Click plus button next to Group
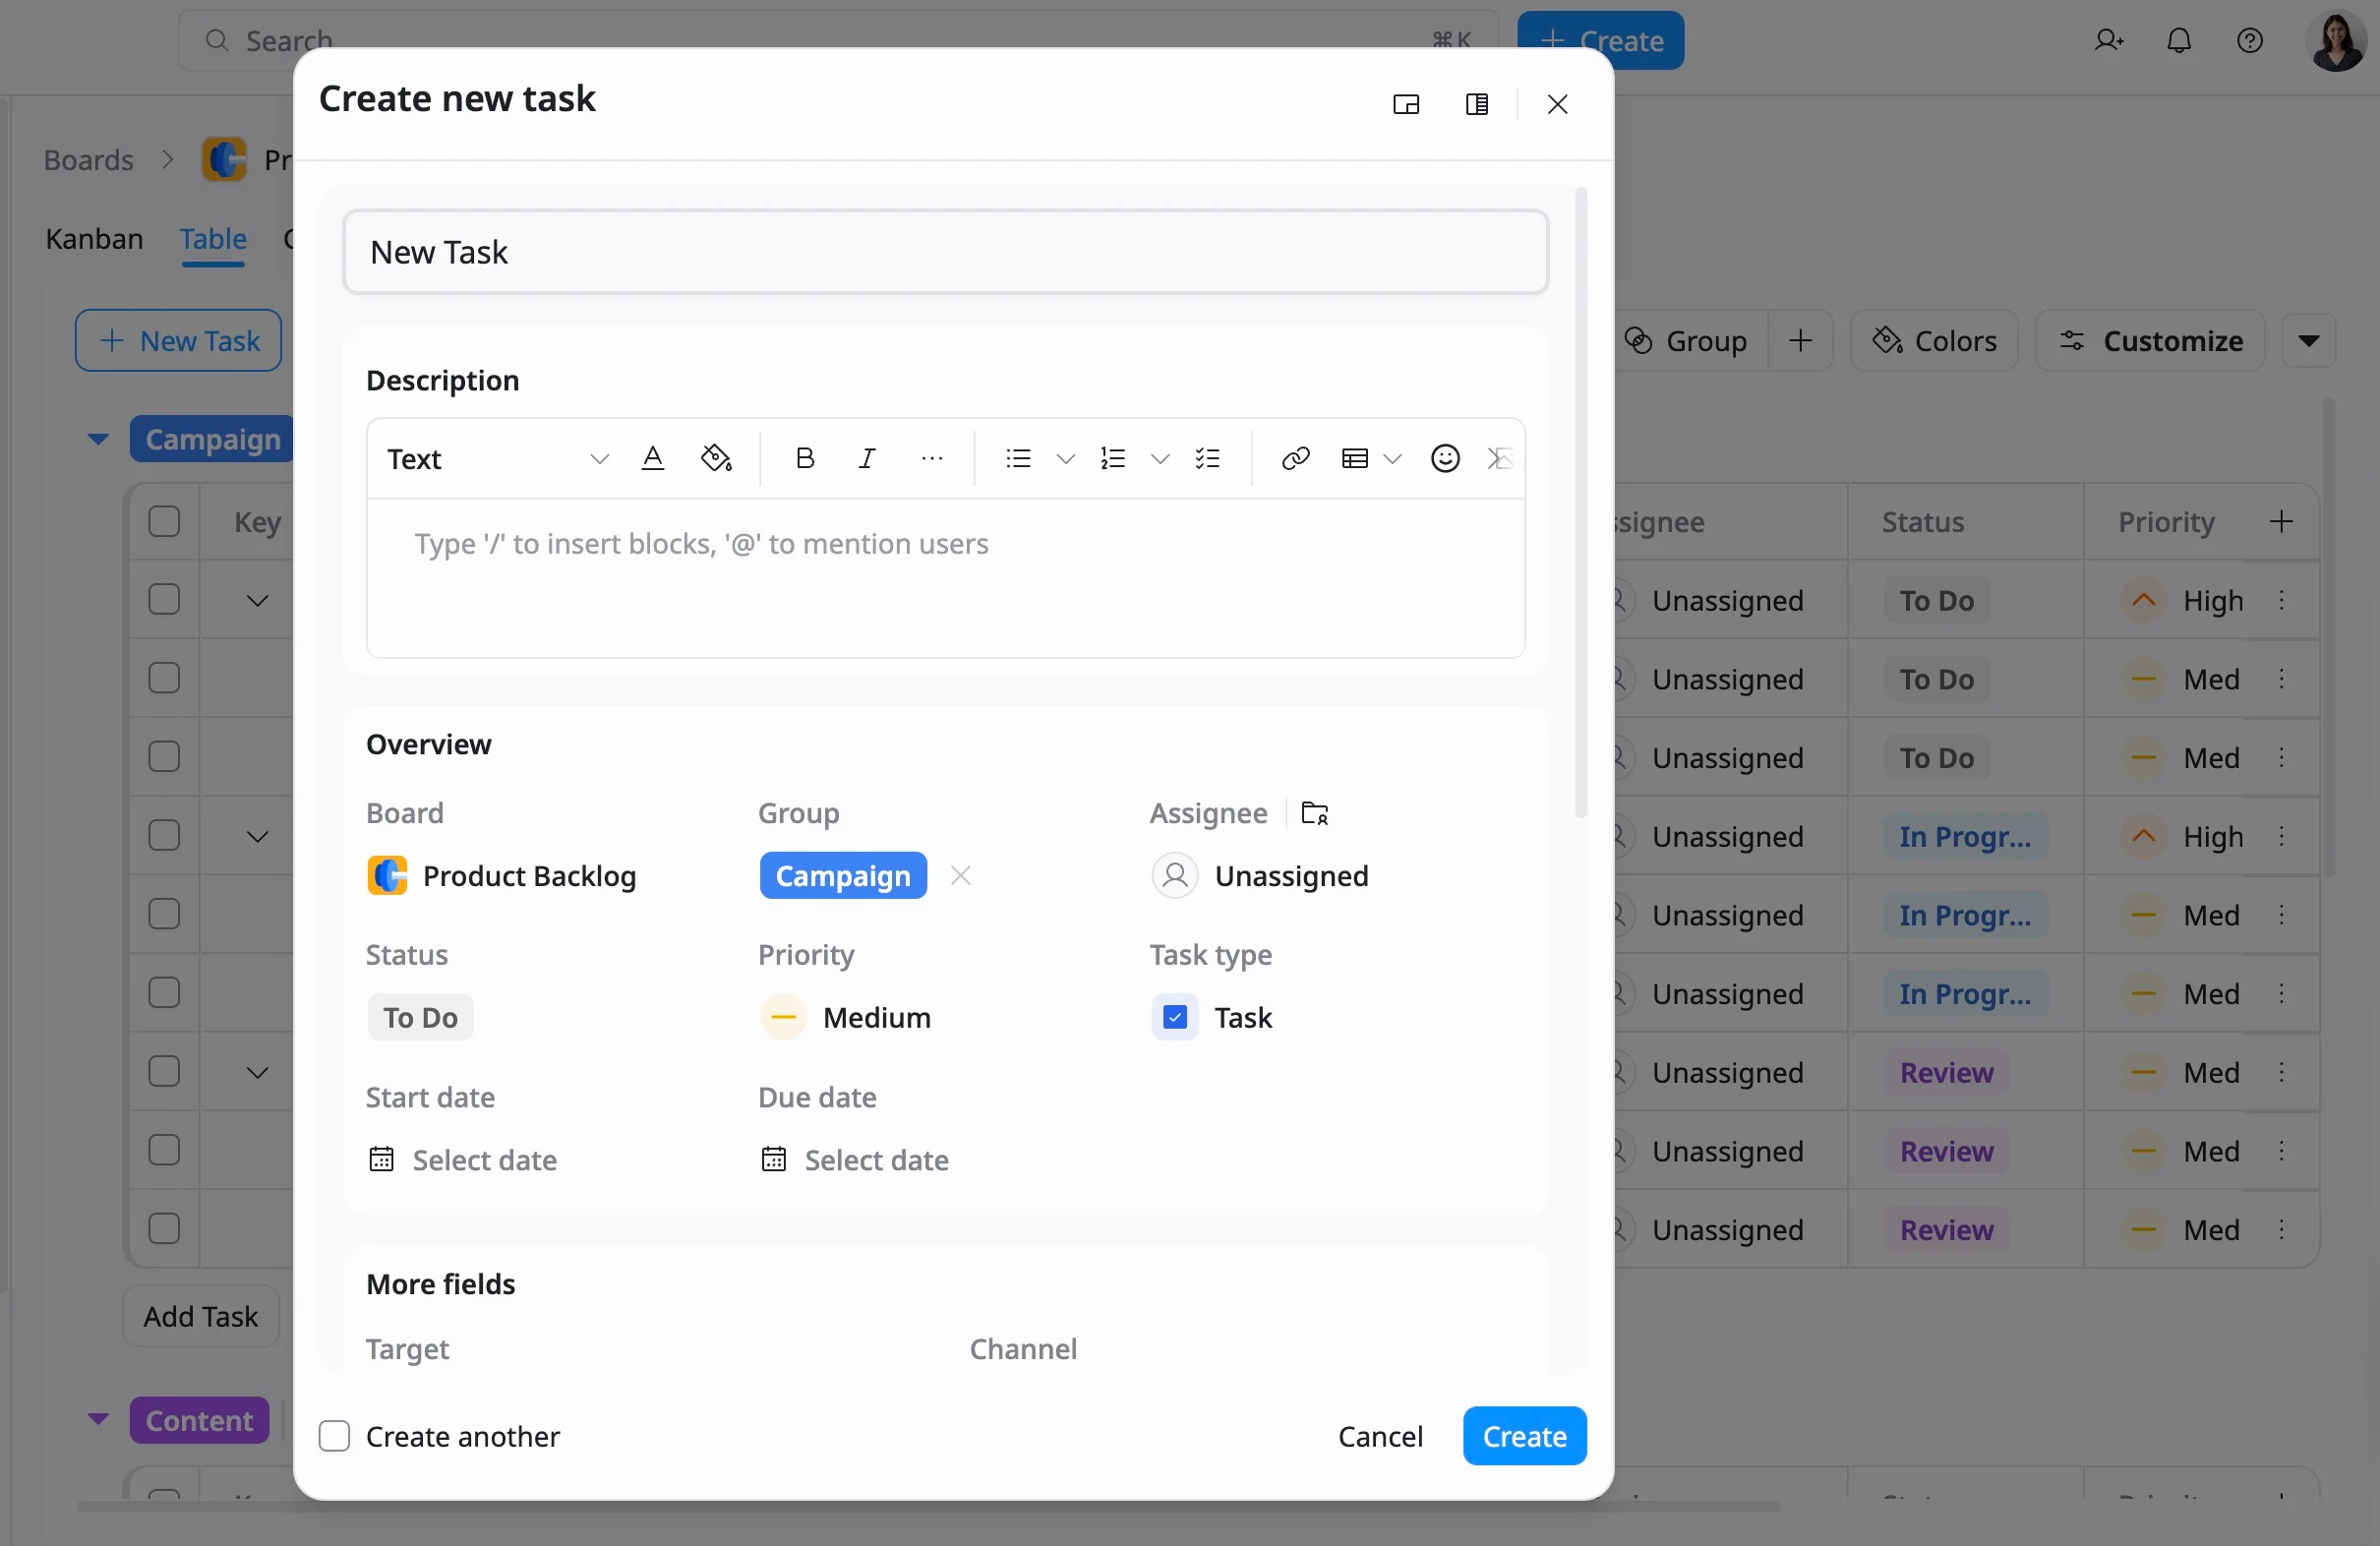The image size is (2380, 1546). [1800, 341]
